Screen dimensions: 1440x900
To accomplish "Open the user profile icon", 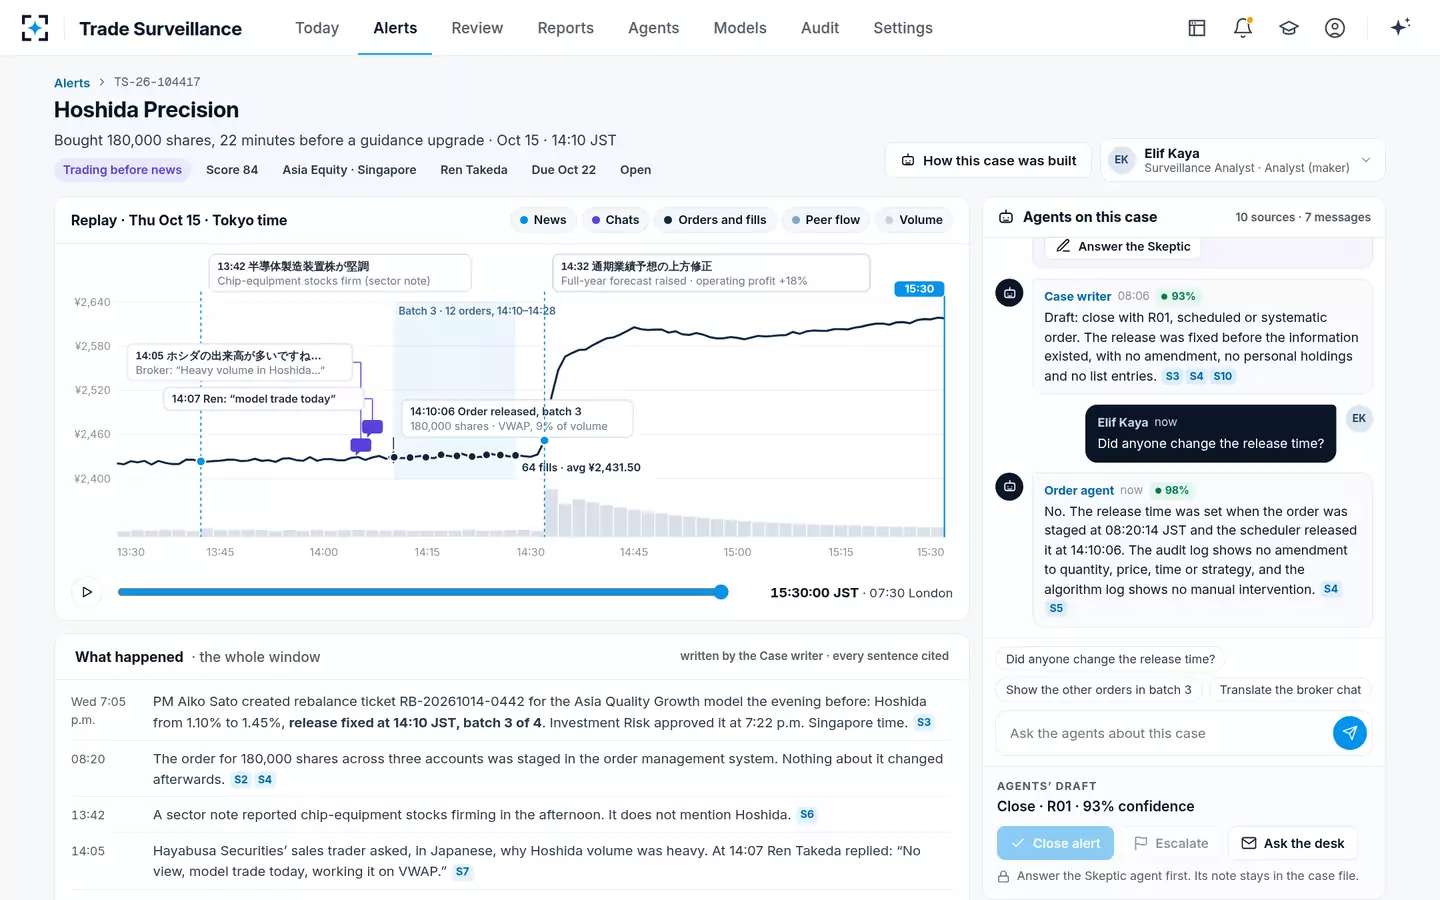I will [x=1335, y=28].
